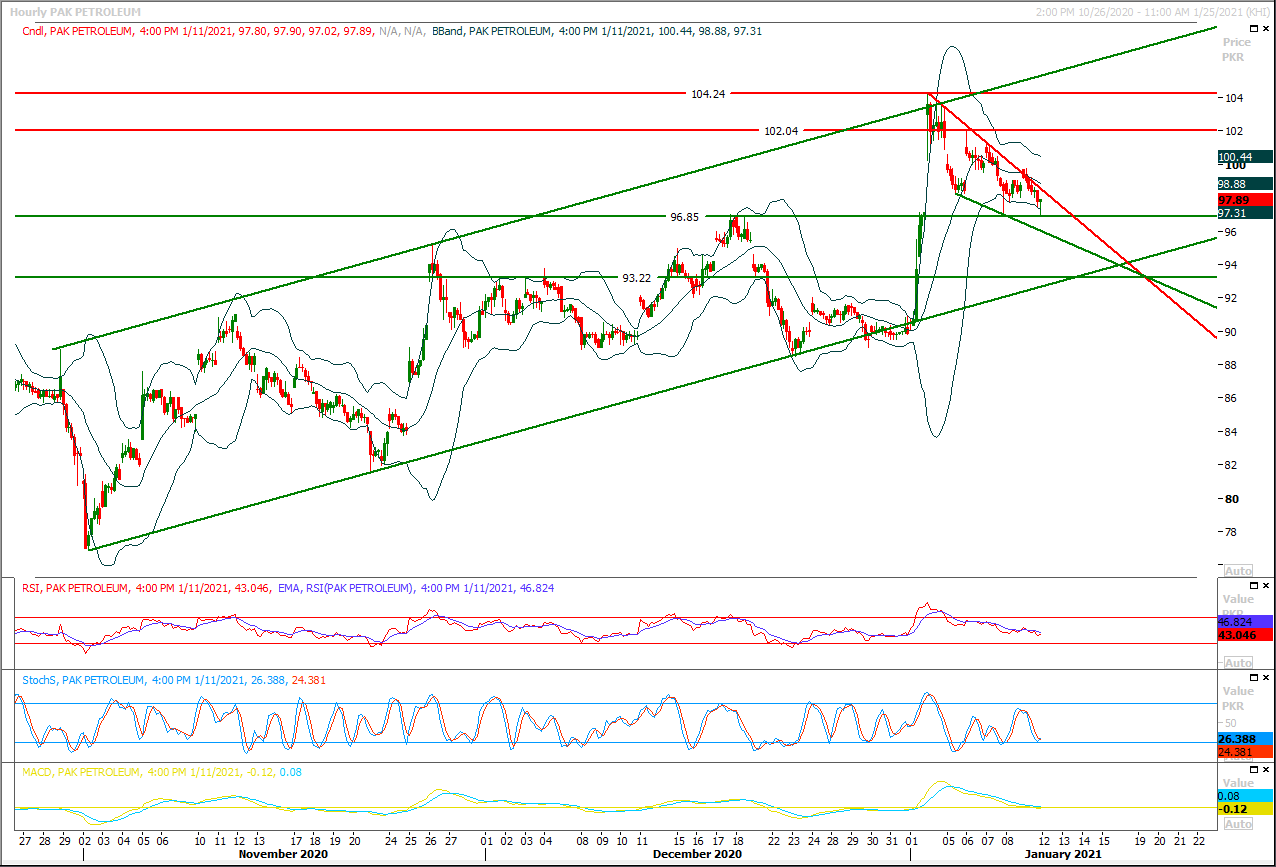Click the 43.046 RSI value tag
Image resolution: width=1276 pixels, height=867 pixels.
(x=1244, y=635)
